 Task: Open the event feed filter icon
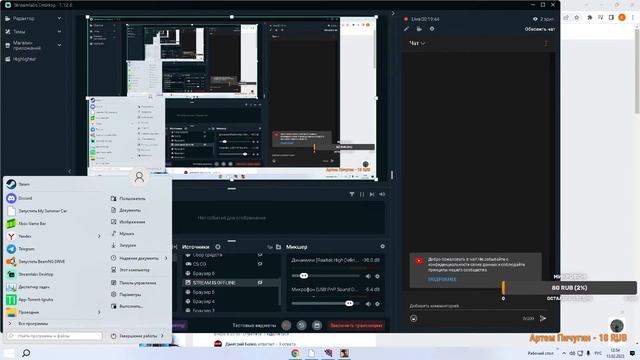click(x=352, y=195)
